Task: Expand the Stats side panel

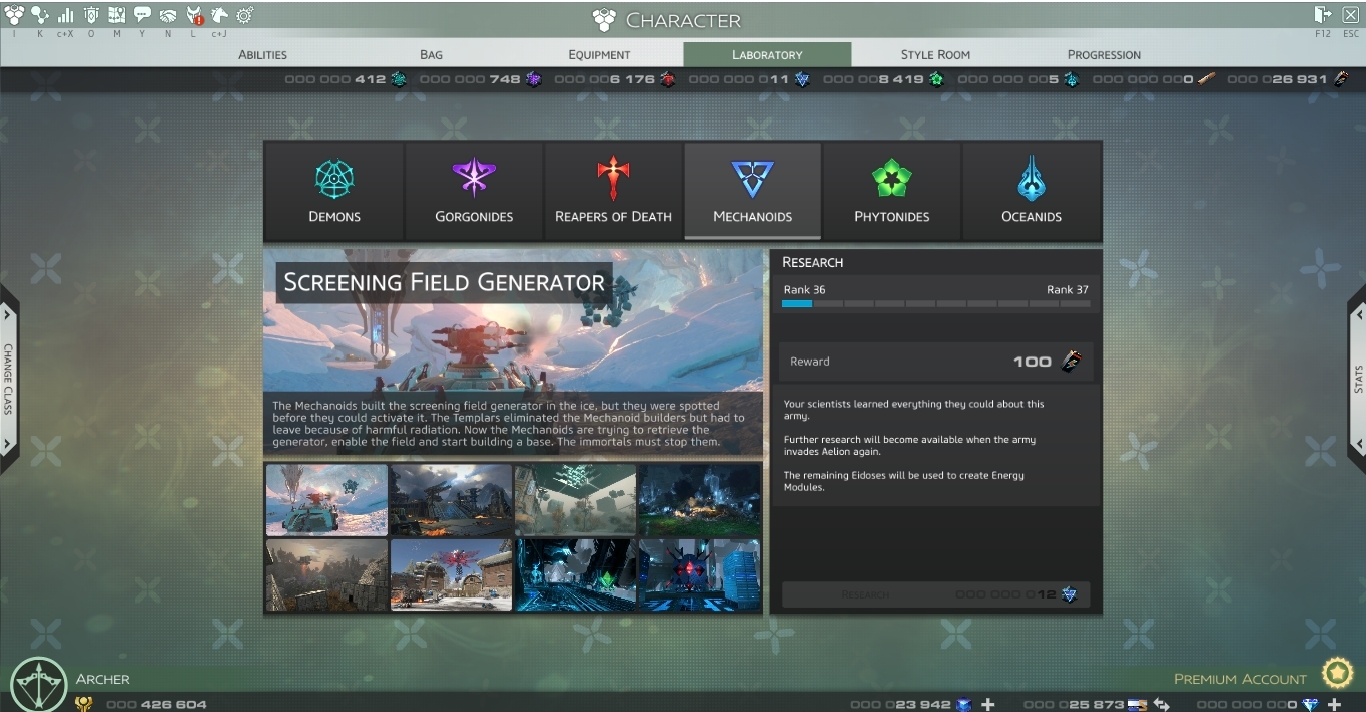Action: pos(1357,379)
